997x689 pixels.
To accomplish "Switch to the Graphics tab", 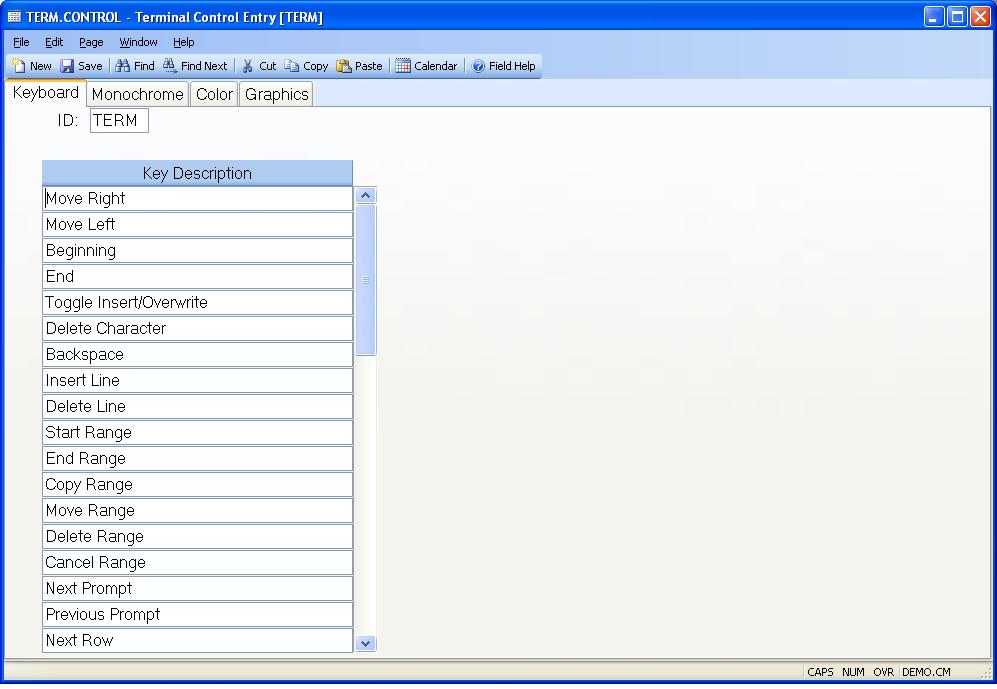I will [276, 94].
